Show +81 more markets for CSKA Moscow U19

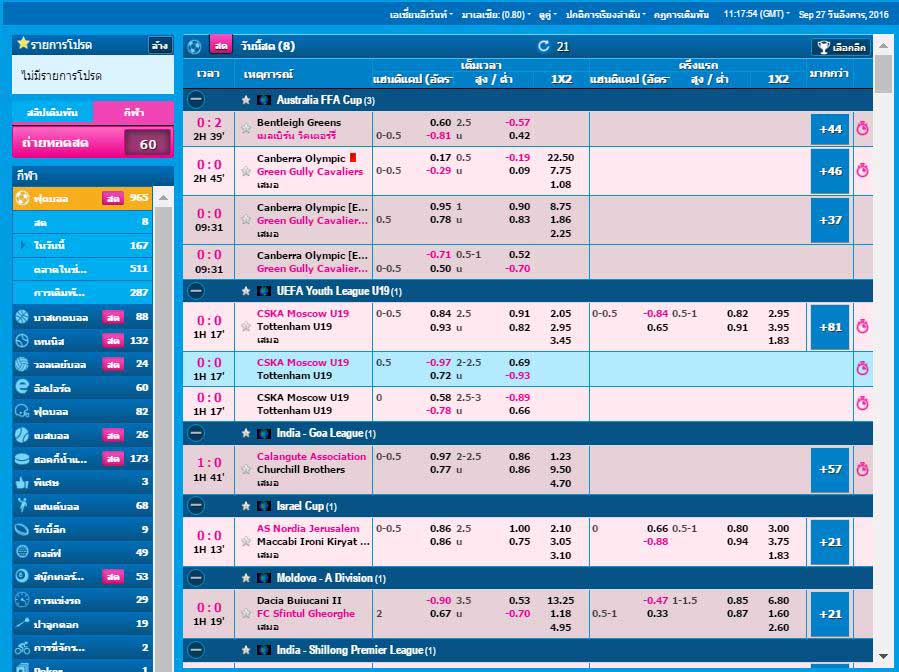(x=830, y=327)
